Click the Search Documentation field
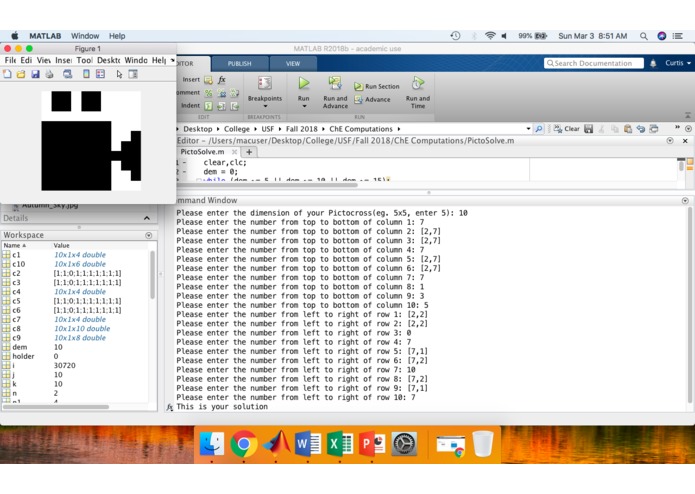The image size is (695, 494). point(593,64)
